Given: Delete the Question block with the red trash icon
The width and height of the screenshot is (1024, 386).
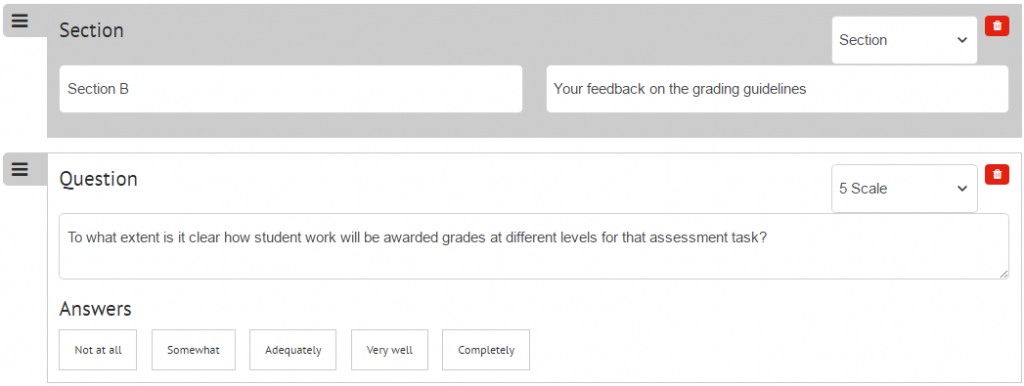Looking at the screenshot, I should click(997, 174).
